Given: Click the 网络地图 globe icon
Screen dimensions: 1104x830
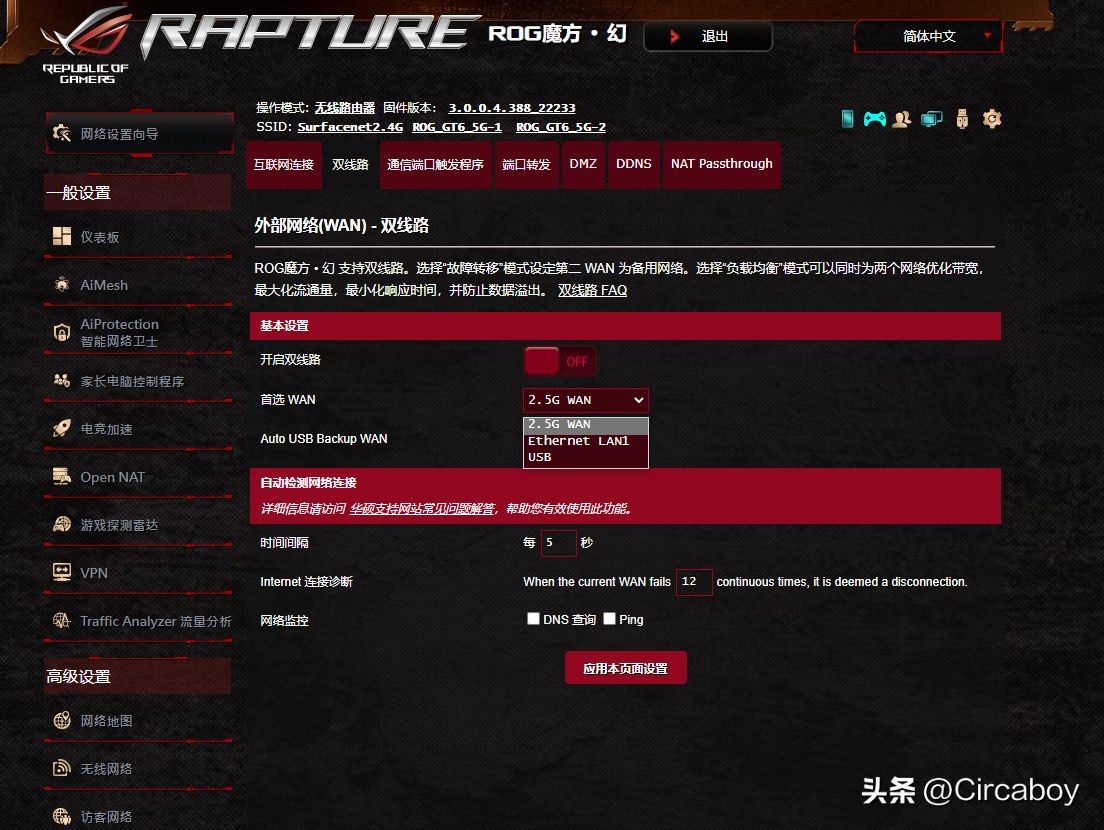Looking at the screenshot, I should (x=62, y=720).
